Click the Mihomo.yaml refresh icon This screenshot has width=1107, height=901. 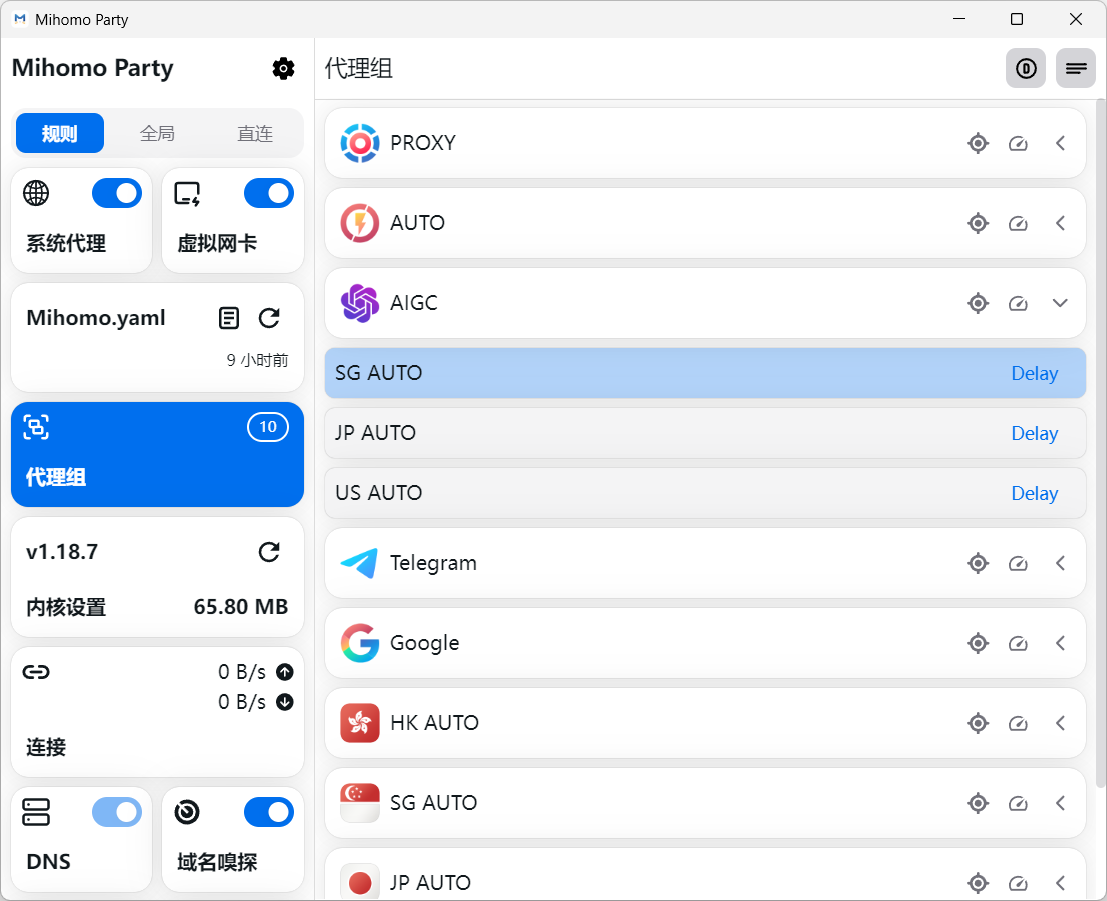(x=269, y=318)
